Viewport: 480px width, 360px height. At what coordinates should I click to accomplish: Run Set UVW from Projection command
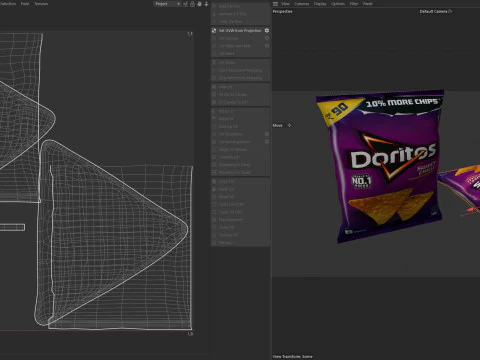(240, 30)
